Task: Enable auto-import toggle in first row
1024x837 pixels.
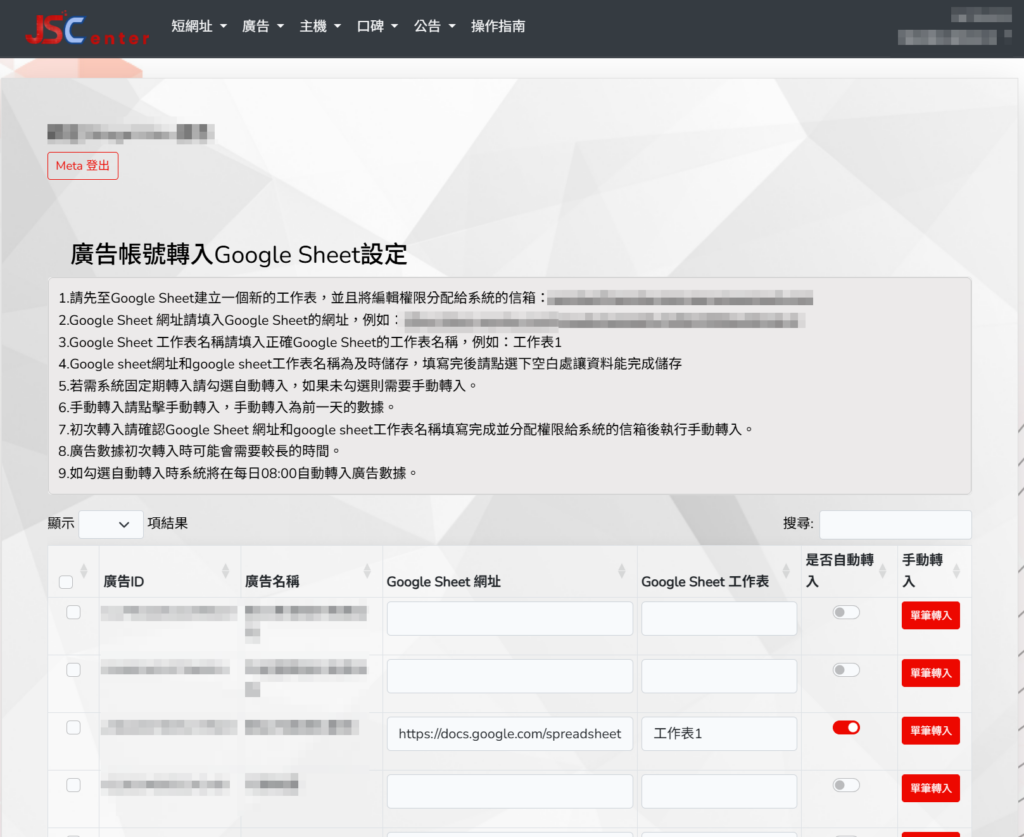Action: pyautogui.click(x=846, y=612)
